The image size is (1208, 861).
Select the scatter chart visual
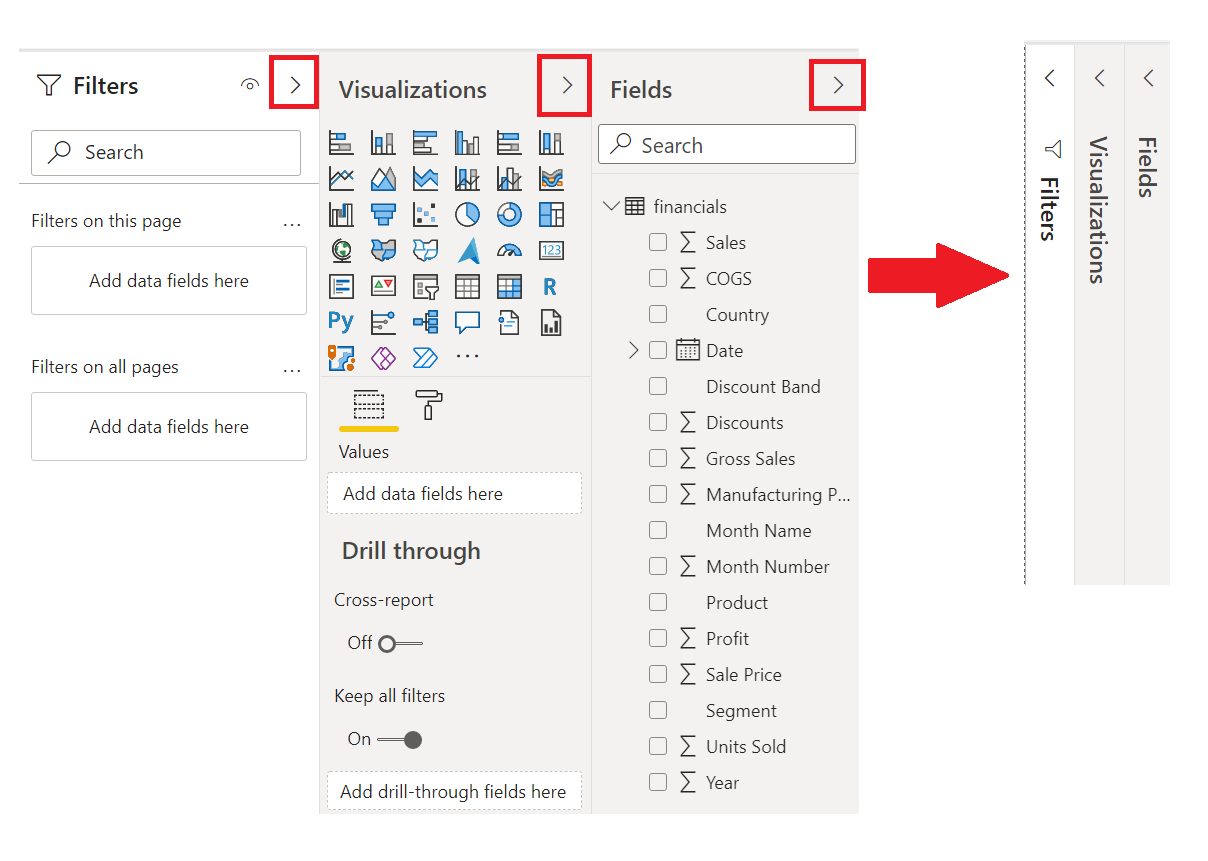point(425,215)
